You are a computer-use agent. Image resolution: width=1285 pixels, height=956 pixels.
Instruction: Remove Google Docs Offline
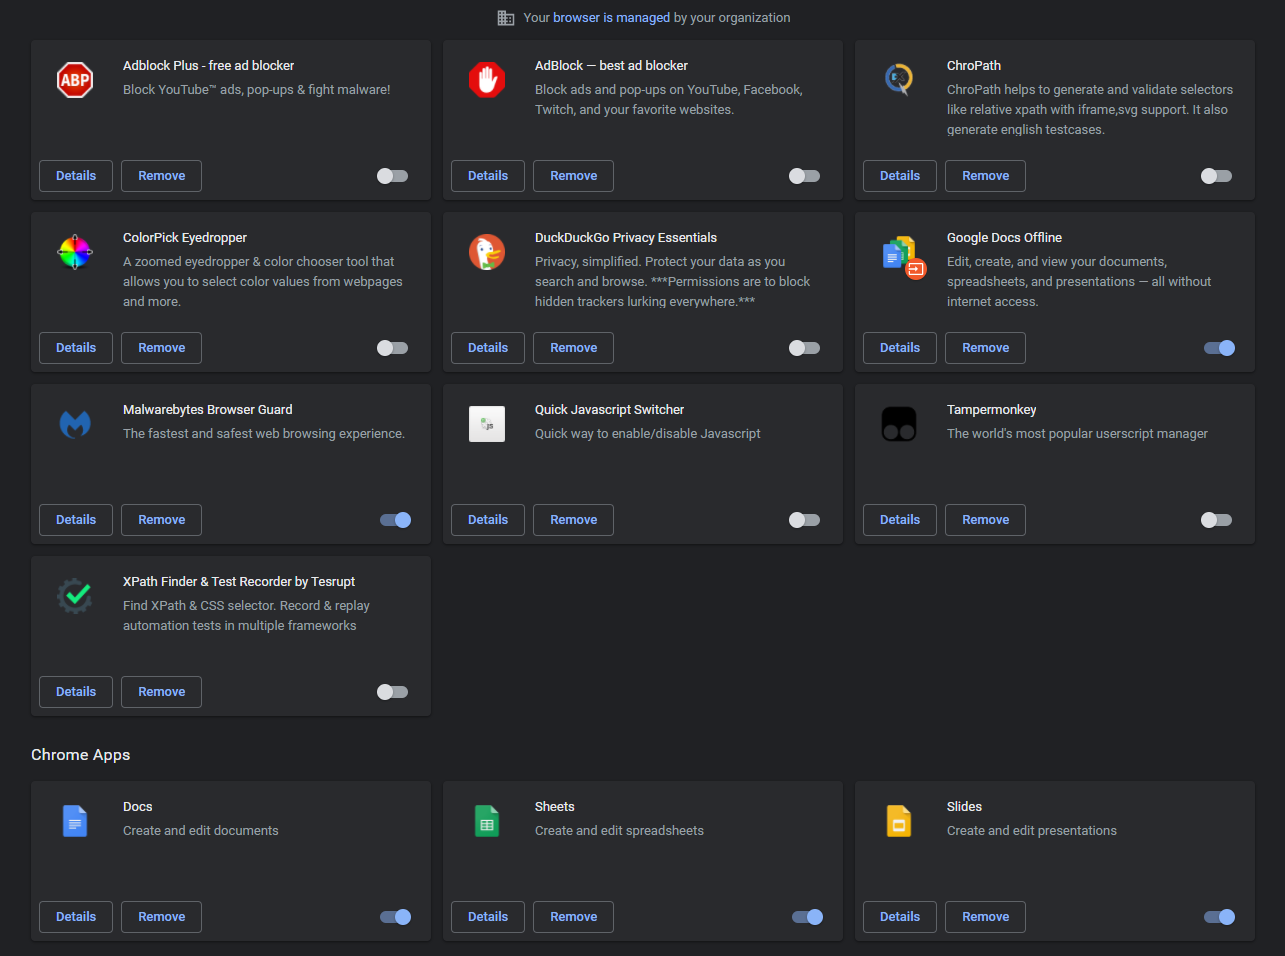point(986,348)
